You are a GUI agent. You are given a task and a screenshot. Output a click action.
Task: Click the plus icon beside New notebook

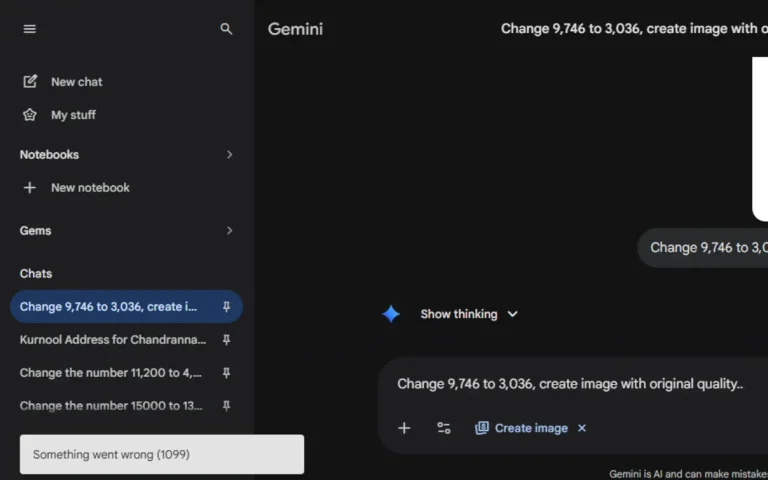(29, 188)
